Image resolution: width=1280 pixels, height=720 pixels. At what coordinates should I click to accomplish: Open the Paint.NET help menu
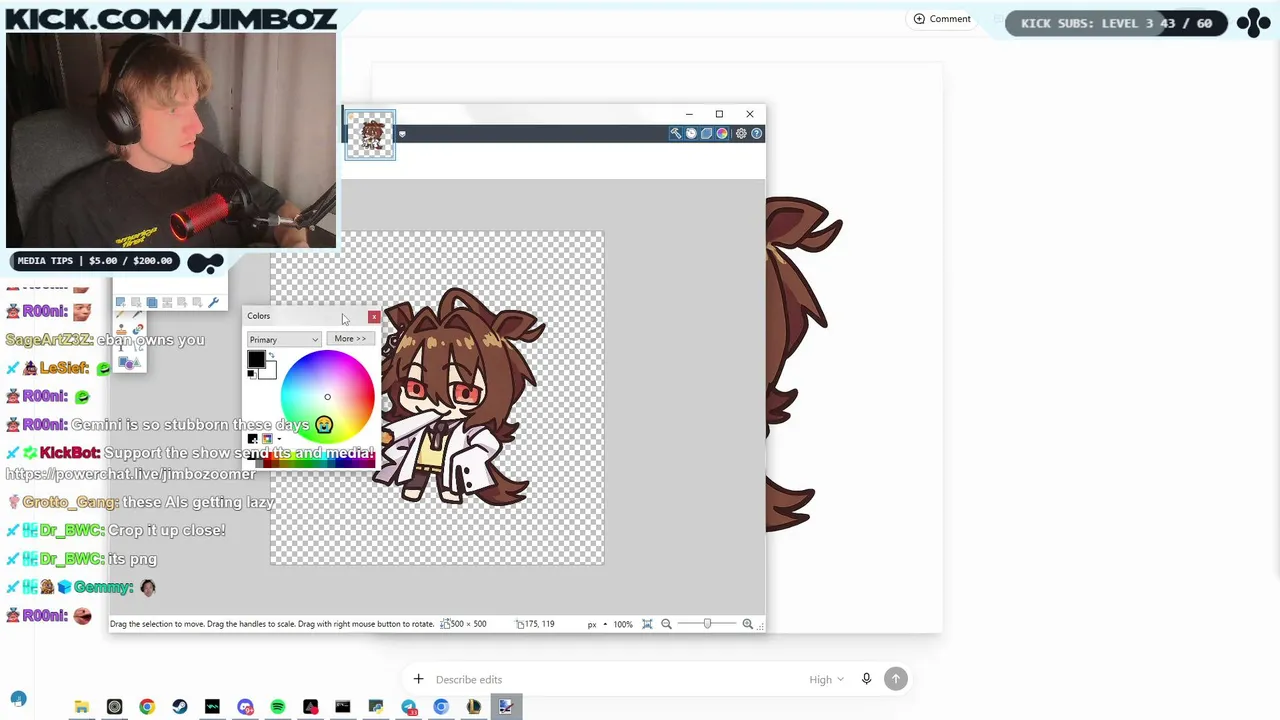point(756,133)
